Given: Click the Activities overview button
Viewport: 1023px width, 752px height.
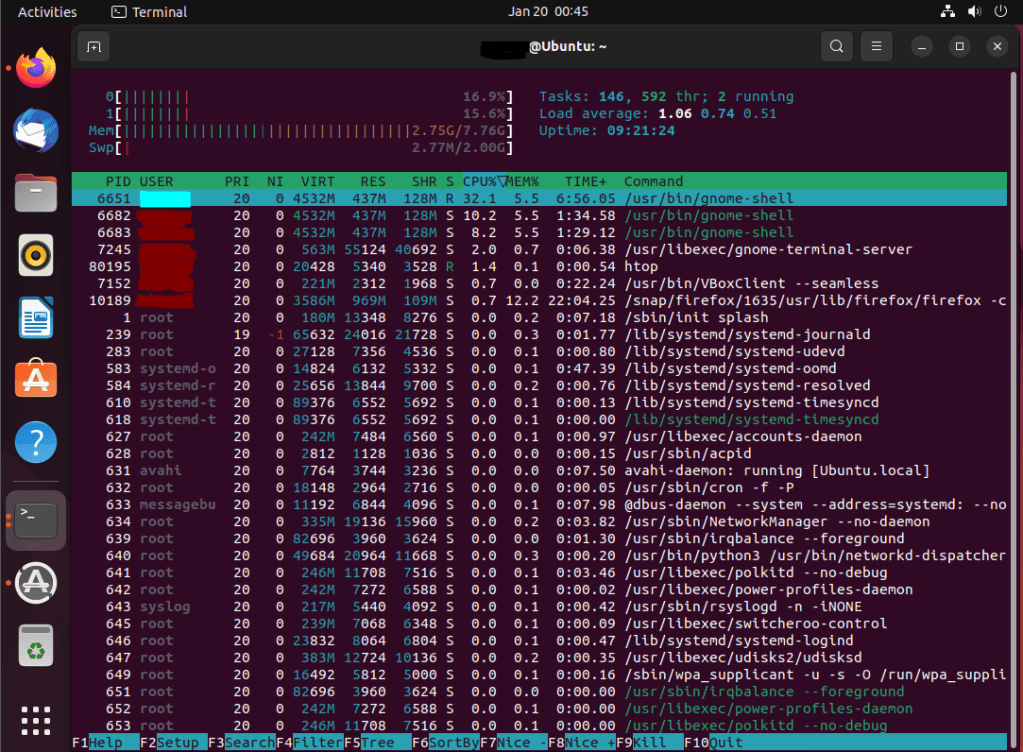Looking at the screenshot, I should 47,12.
